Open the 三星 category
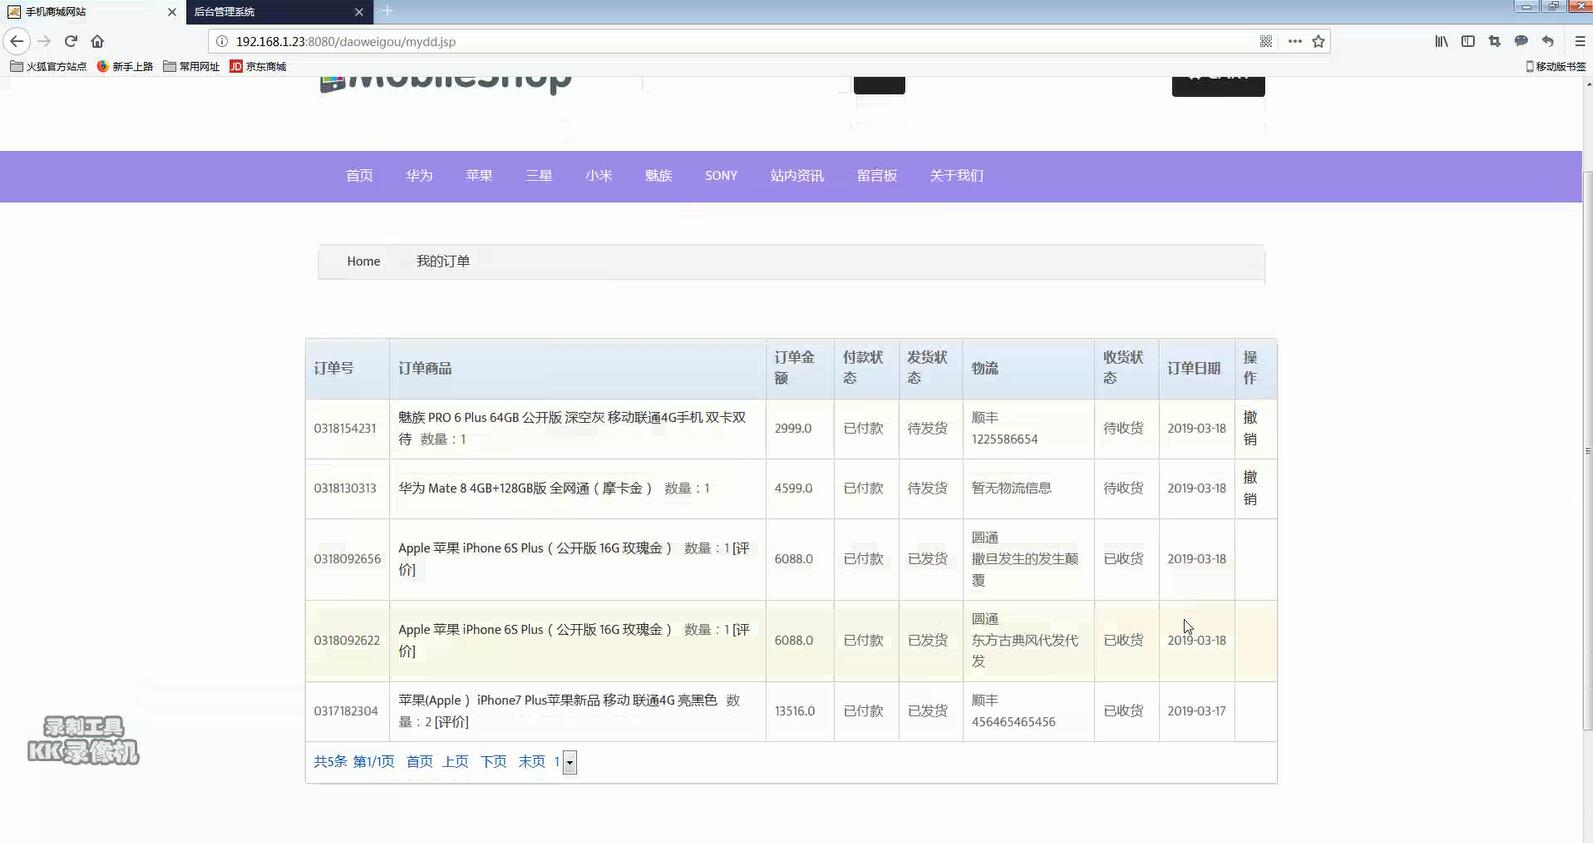The width and height of the screenshot is (1593, 843). [539, 175]
